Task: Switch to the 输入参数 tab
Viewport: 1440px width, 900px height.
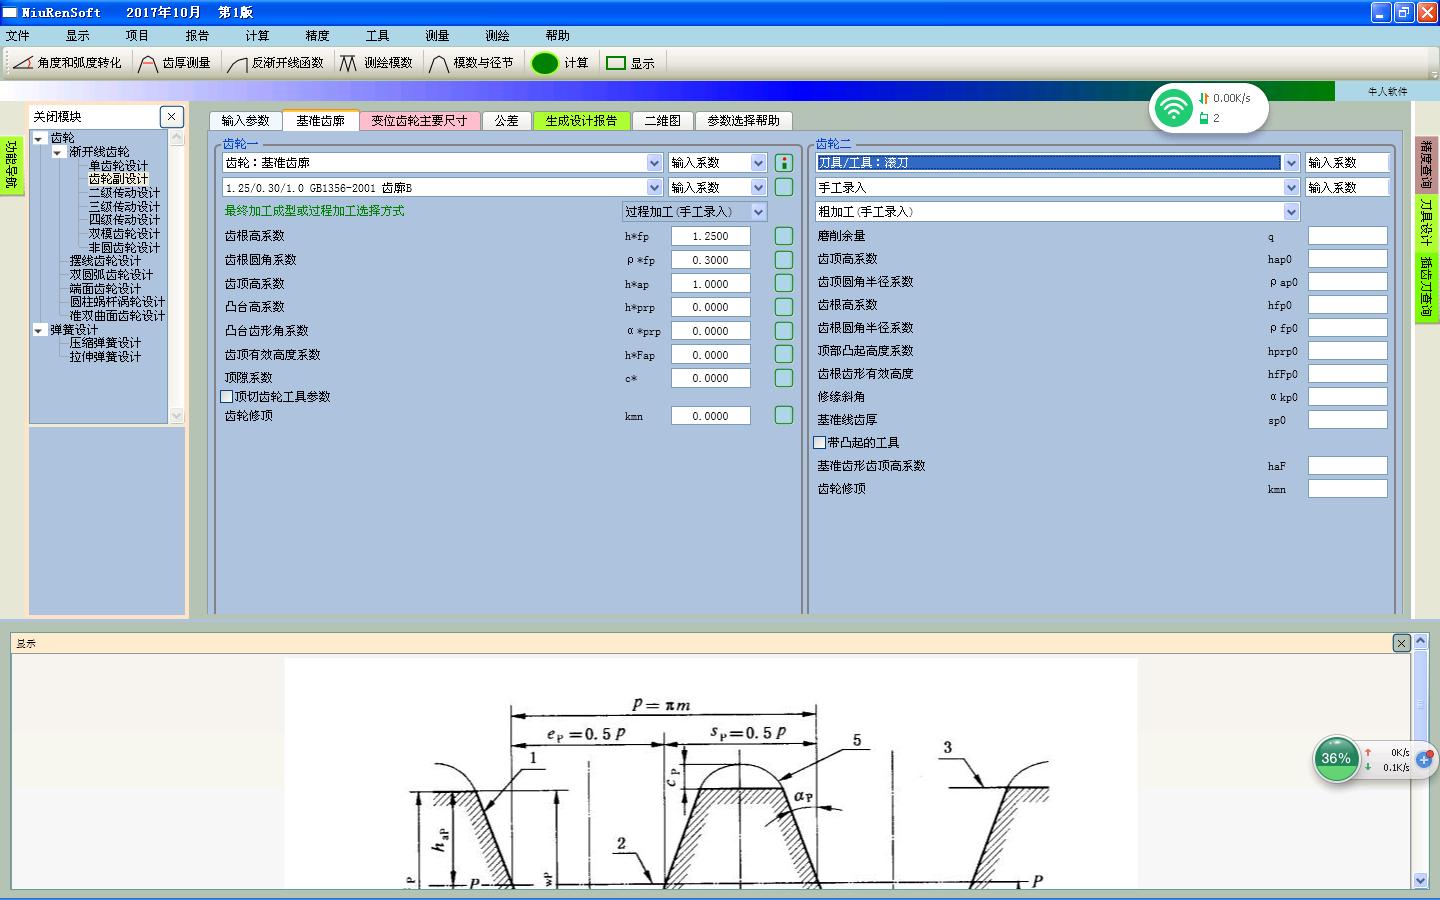Action: tap(245, 120)
